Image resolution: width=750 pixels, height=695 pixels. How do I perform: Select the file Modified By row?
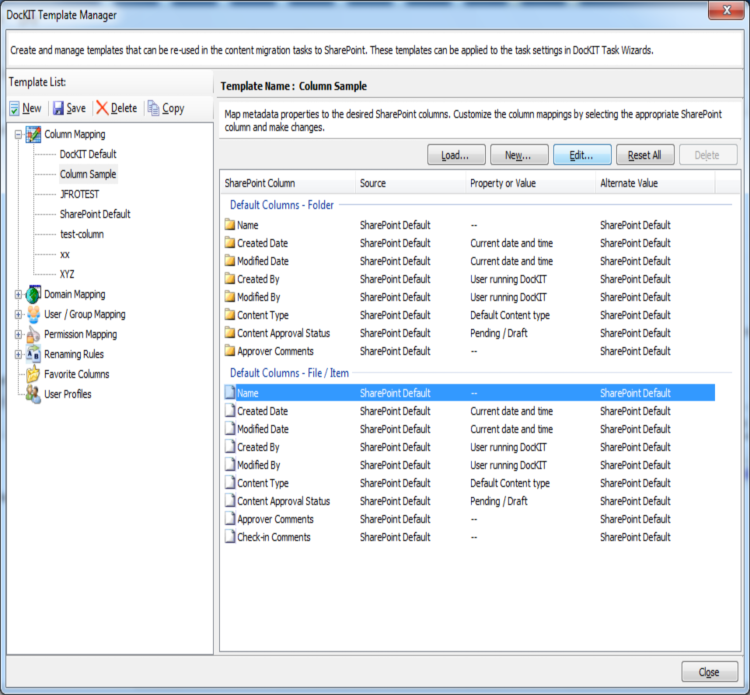(x=470, y=465)
